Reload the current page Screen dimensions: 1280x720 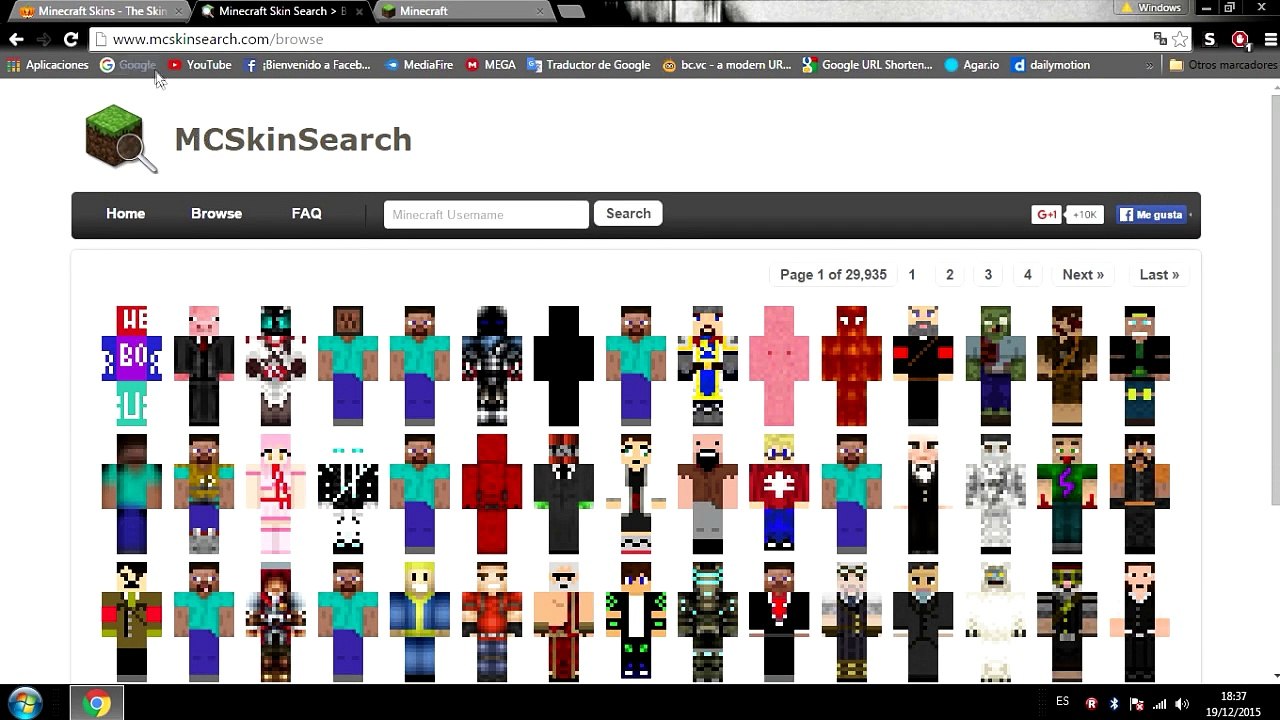coord(71,39)
